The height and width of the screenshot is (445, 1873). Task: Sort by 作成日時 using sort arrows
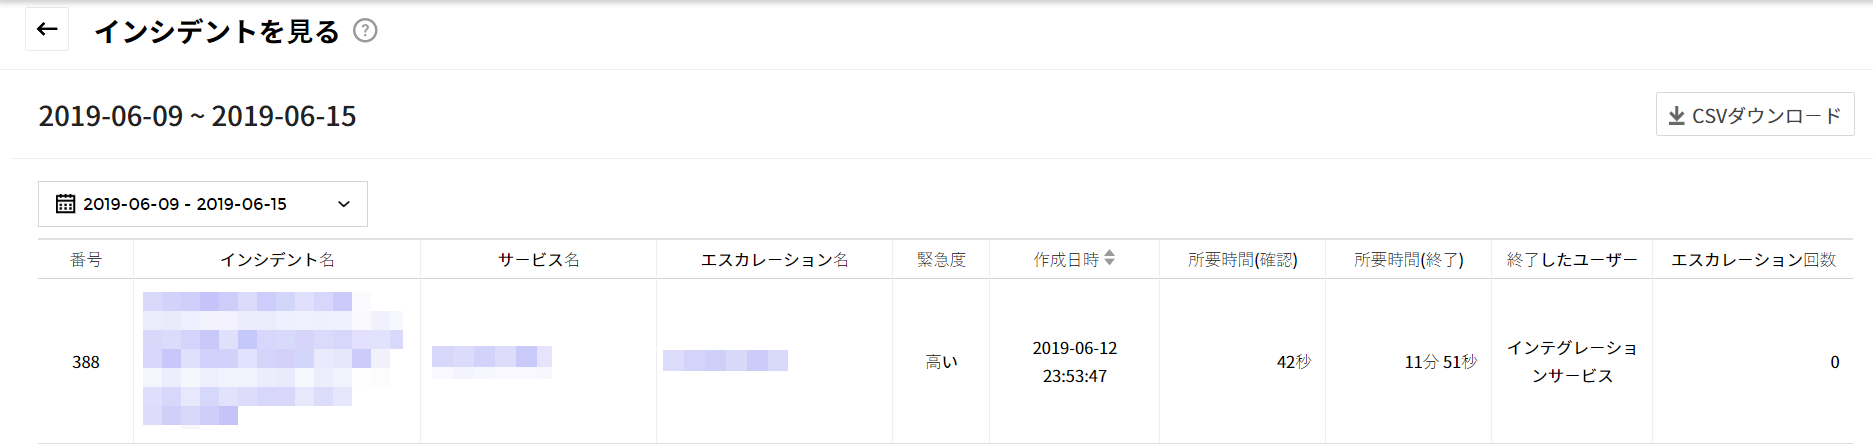(1109, 259)
